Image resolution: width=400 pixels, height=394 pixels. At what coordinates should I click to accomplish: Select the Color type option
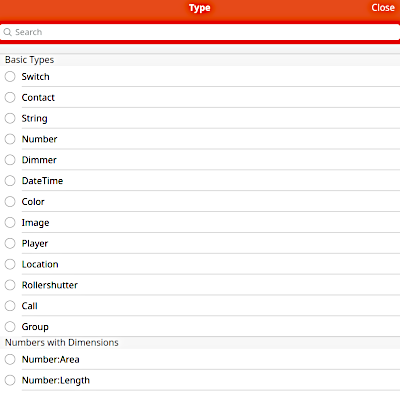[10, 202]
